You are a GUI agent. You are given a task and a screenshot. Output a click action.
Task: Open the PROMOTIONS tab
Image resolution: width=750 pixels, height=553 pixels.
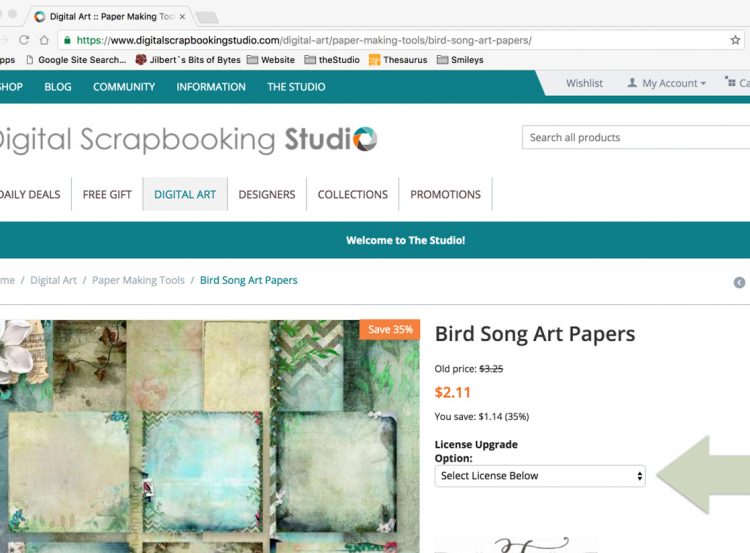click(445, 194)
